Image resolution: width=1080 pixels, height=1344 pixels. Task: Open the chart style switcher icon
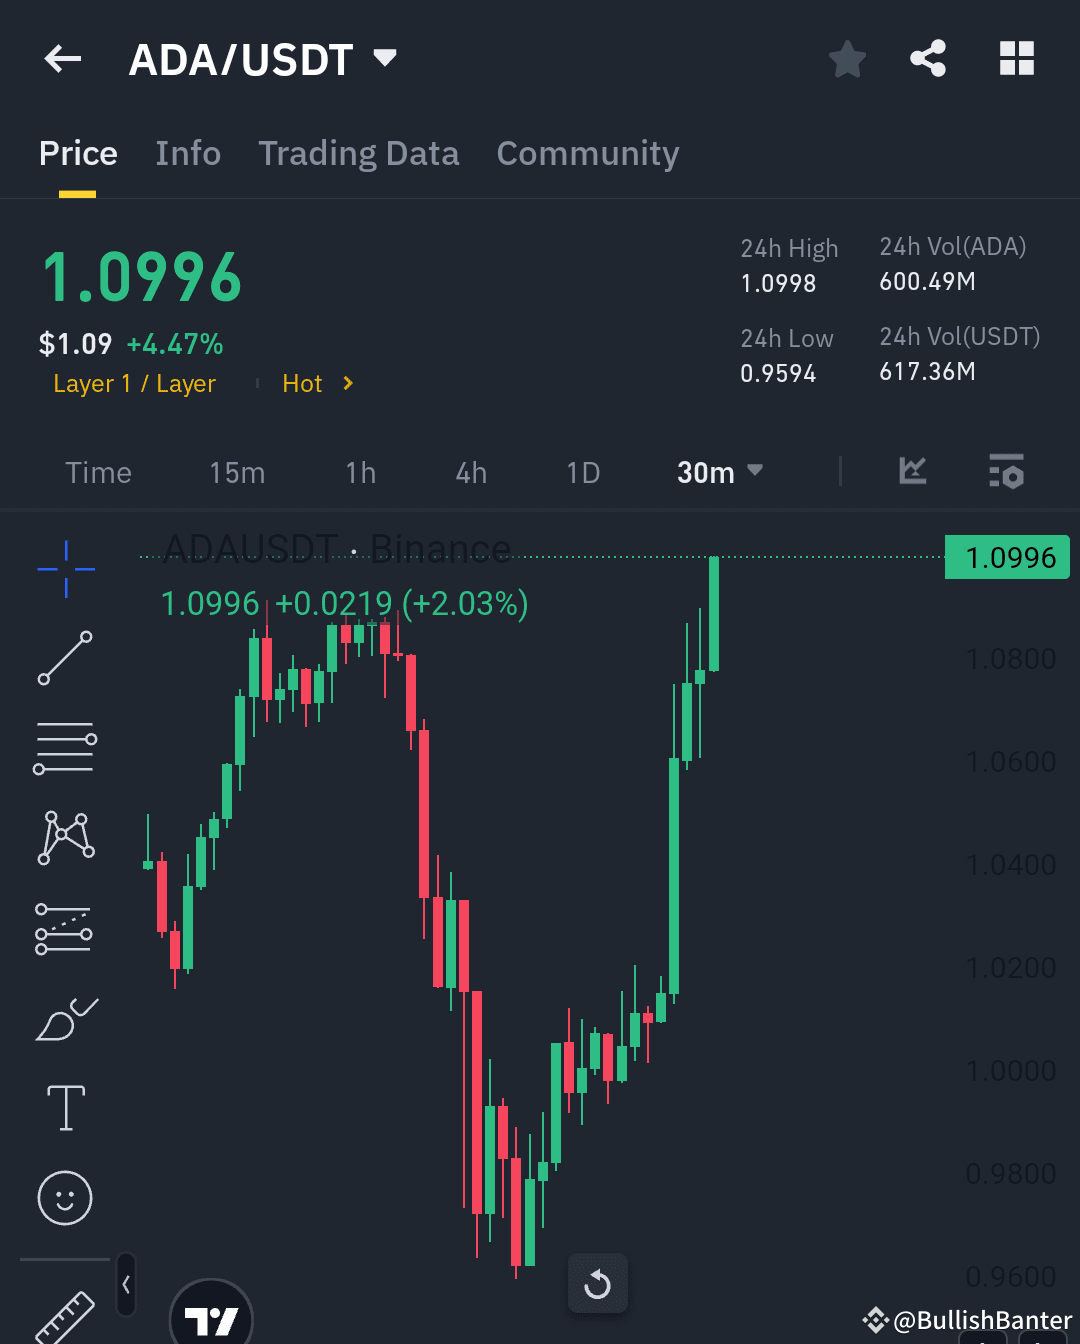911,471
